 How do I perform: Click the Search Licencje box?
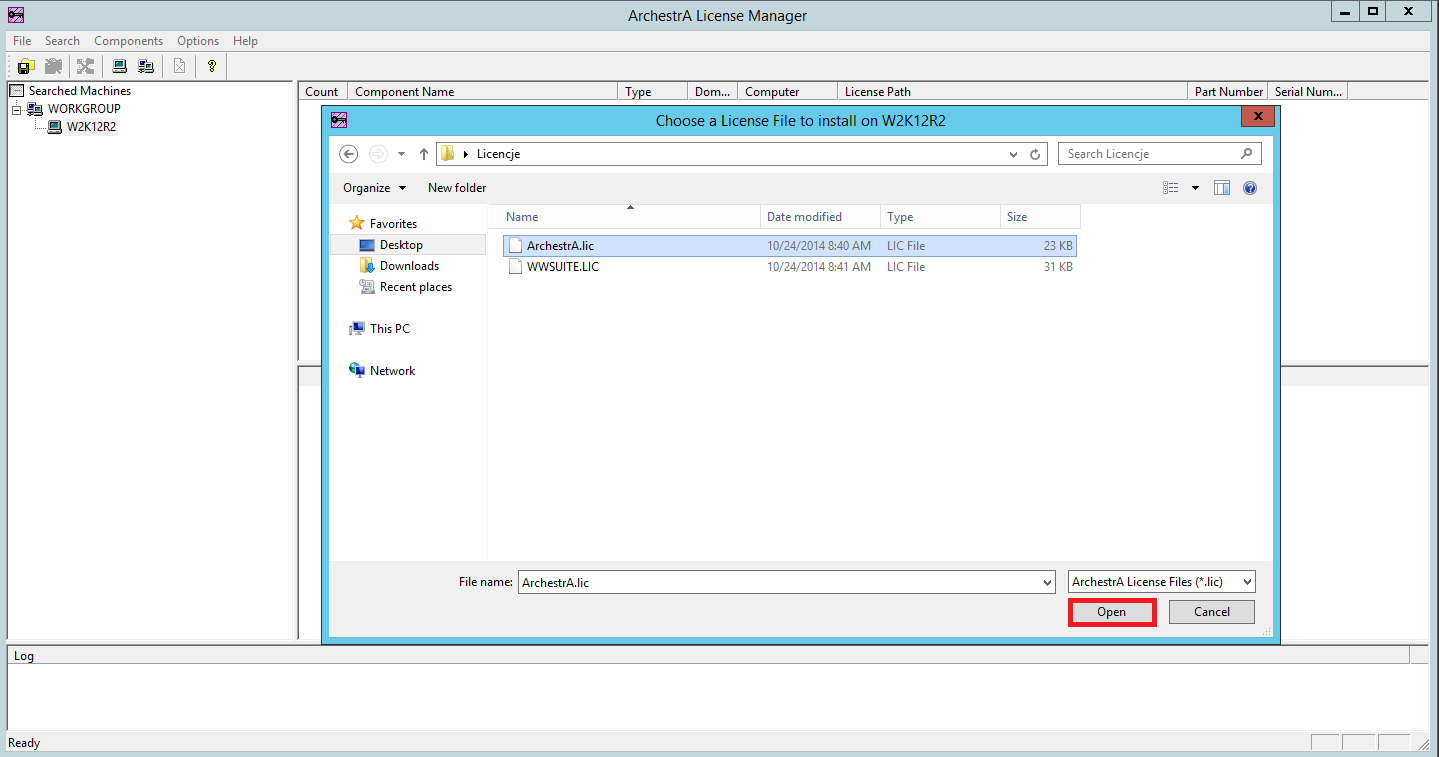[1161, 154]
